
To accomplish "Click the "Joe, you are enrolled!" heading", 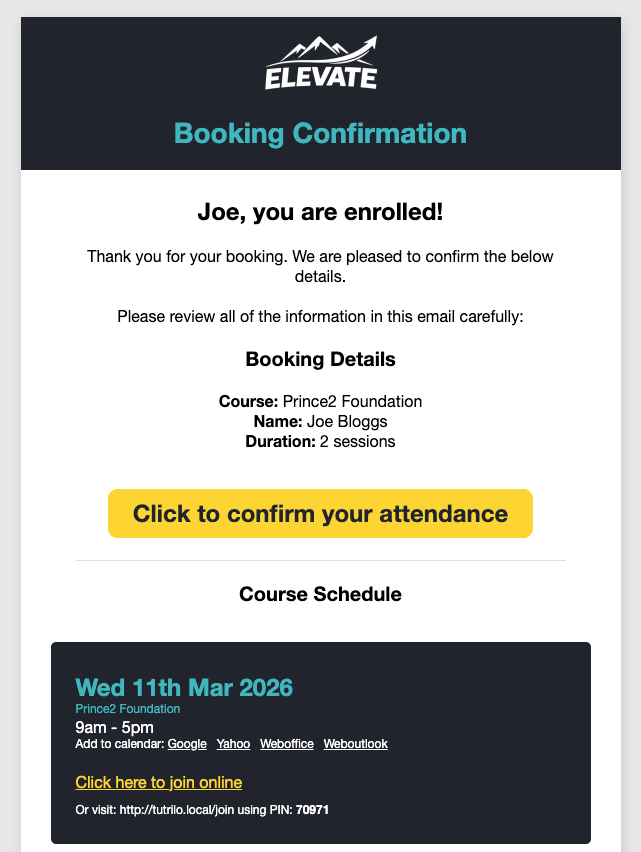I will [320, 212].
